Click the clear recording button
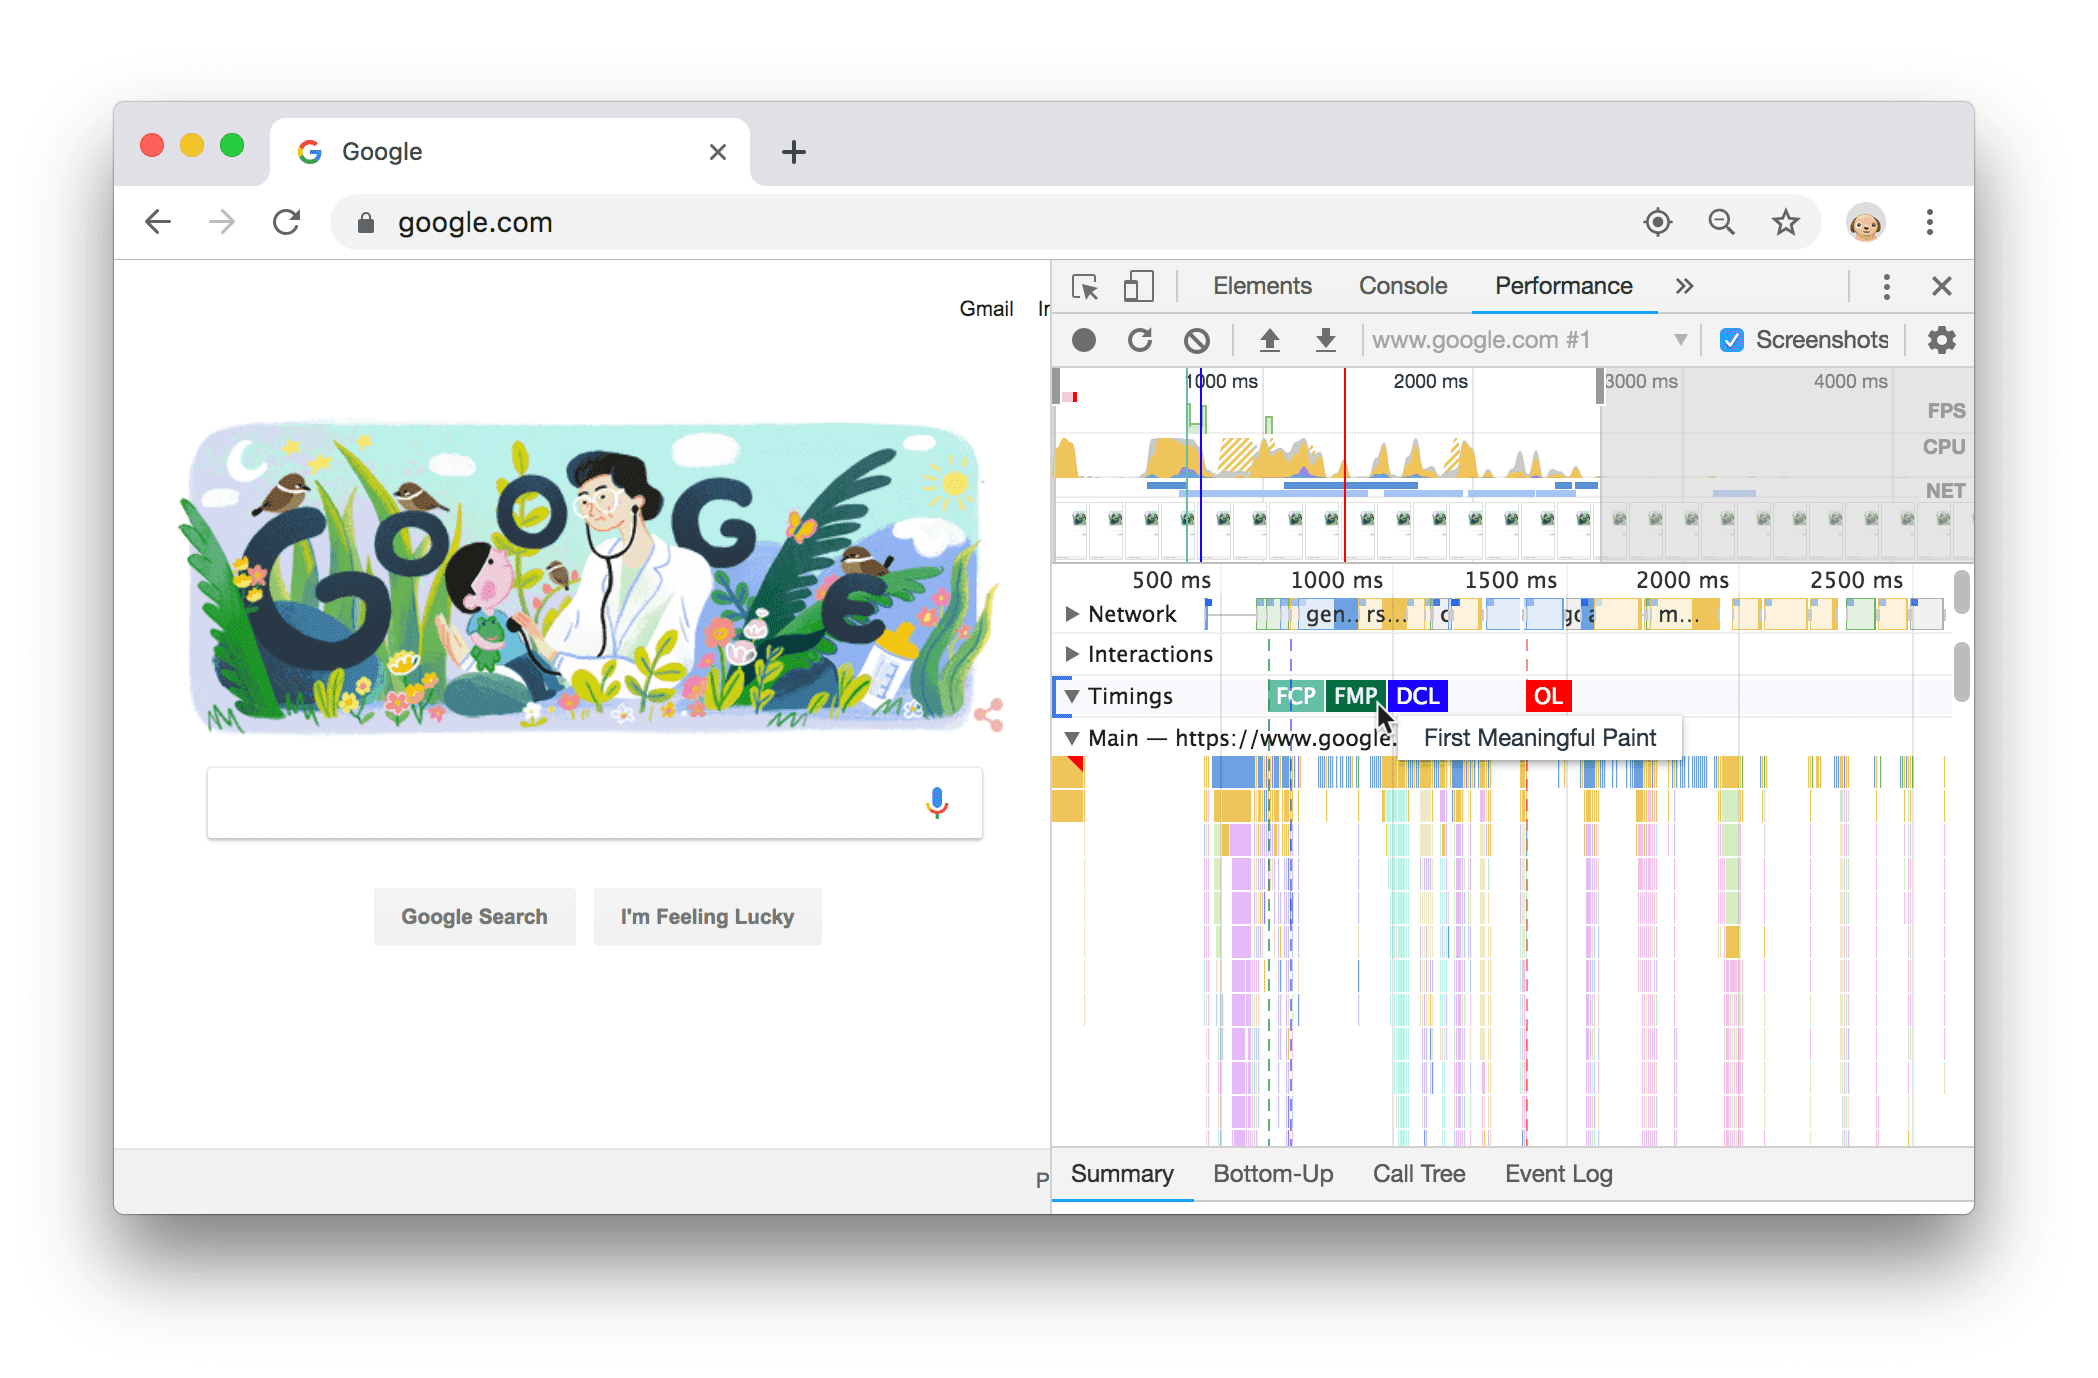2098x1378 pixels. pyautogui.click(x=1198, y=340)
